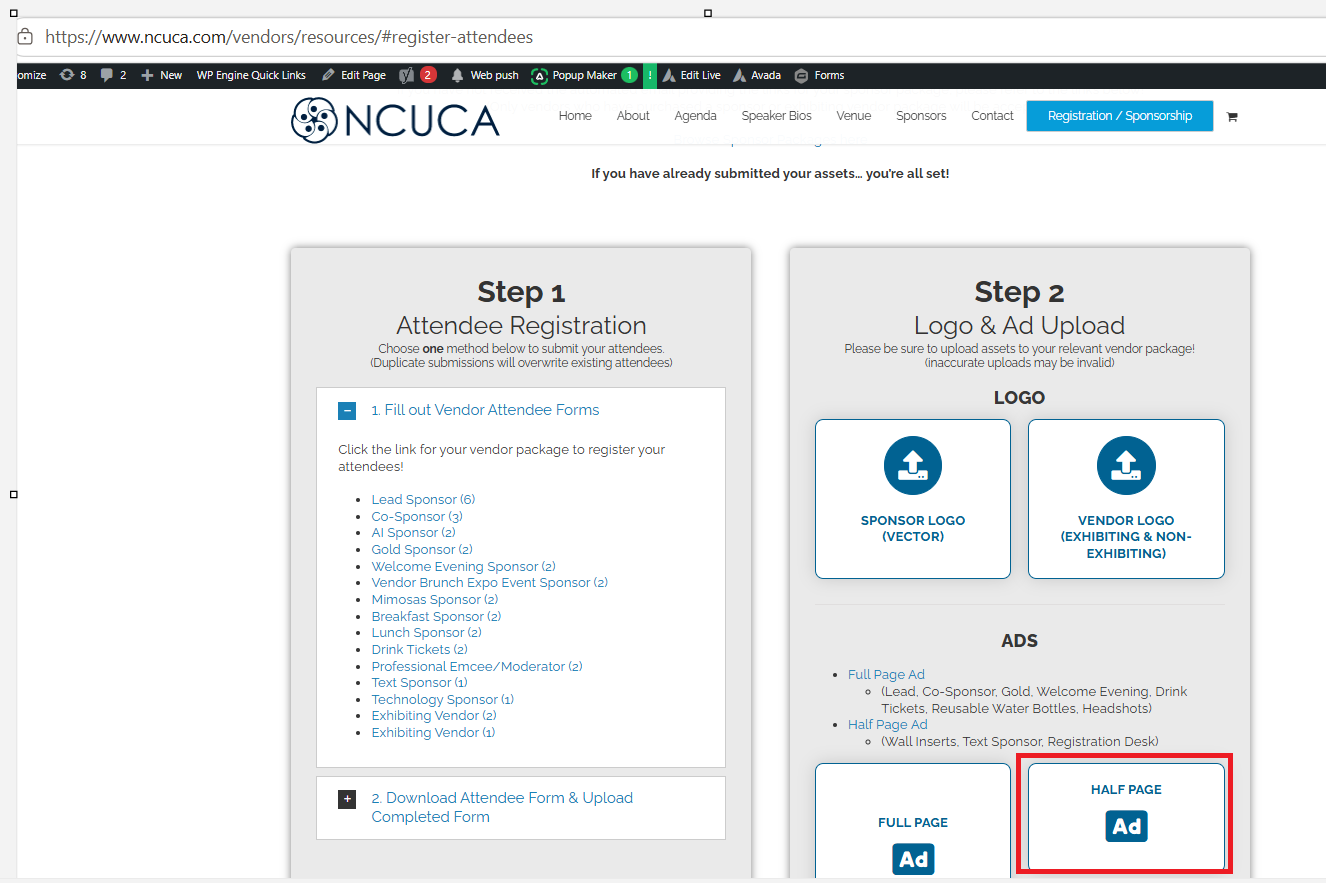Image resolution: width=1326 pixels, height=883 pixels.
Task: Open the Gold Sponsor (2) link
Action: (x=422, y=550)
